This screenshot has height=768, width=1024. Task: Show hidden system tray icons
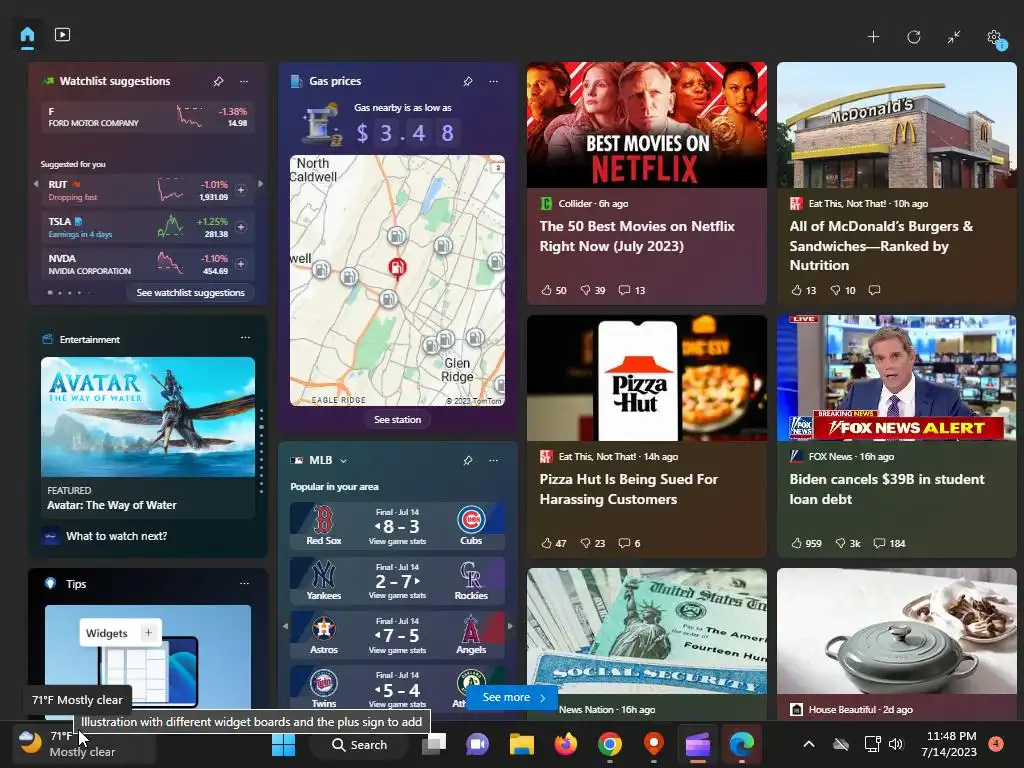click(x=808, y=744)
